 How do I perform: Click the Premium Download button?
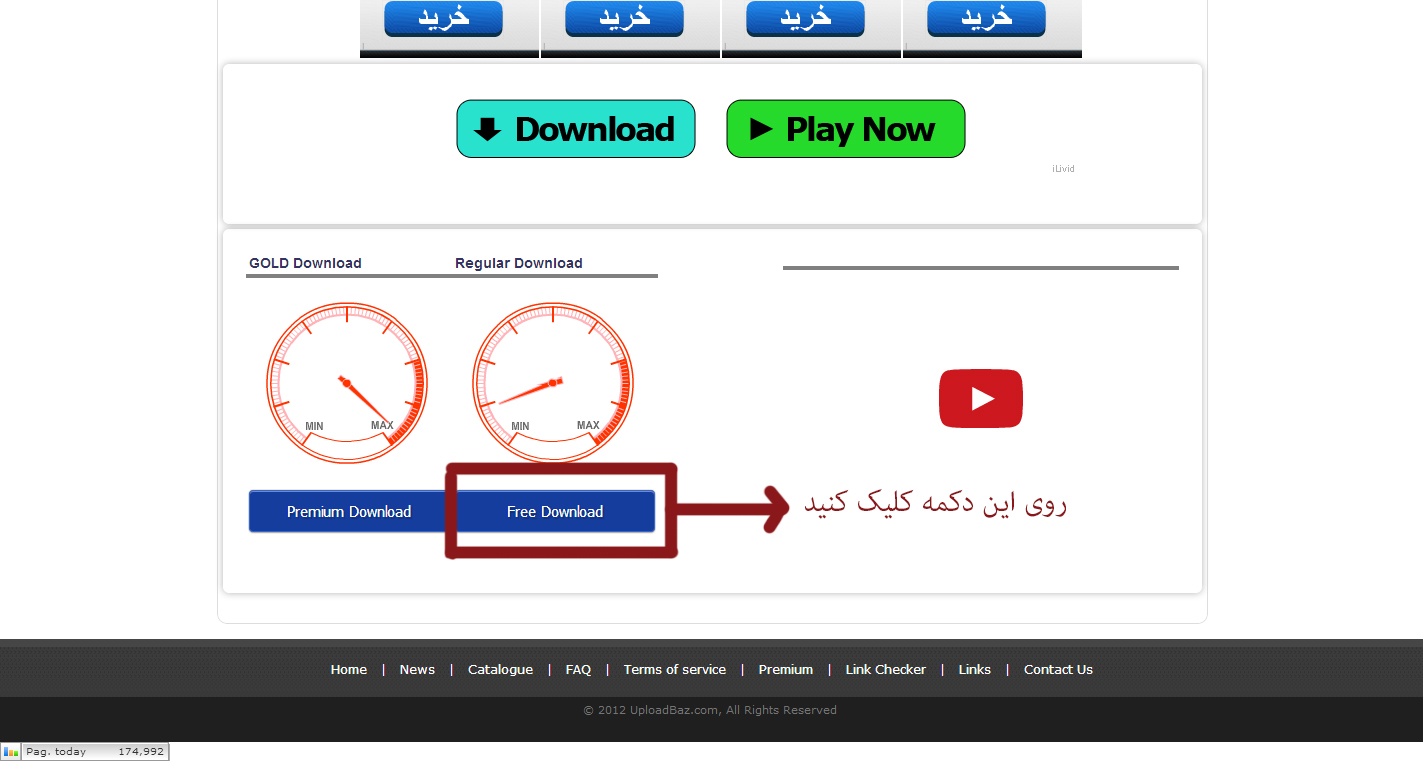pos(348,511)
